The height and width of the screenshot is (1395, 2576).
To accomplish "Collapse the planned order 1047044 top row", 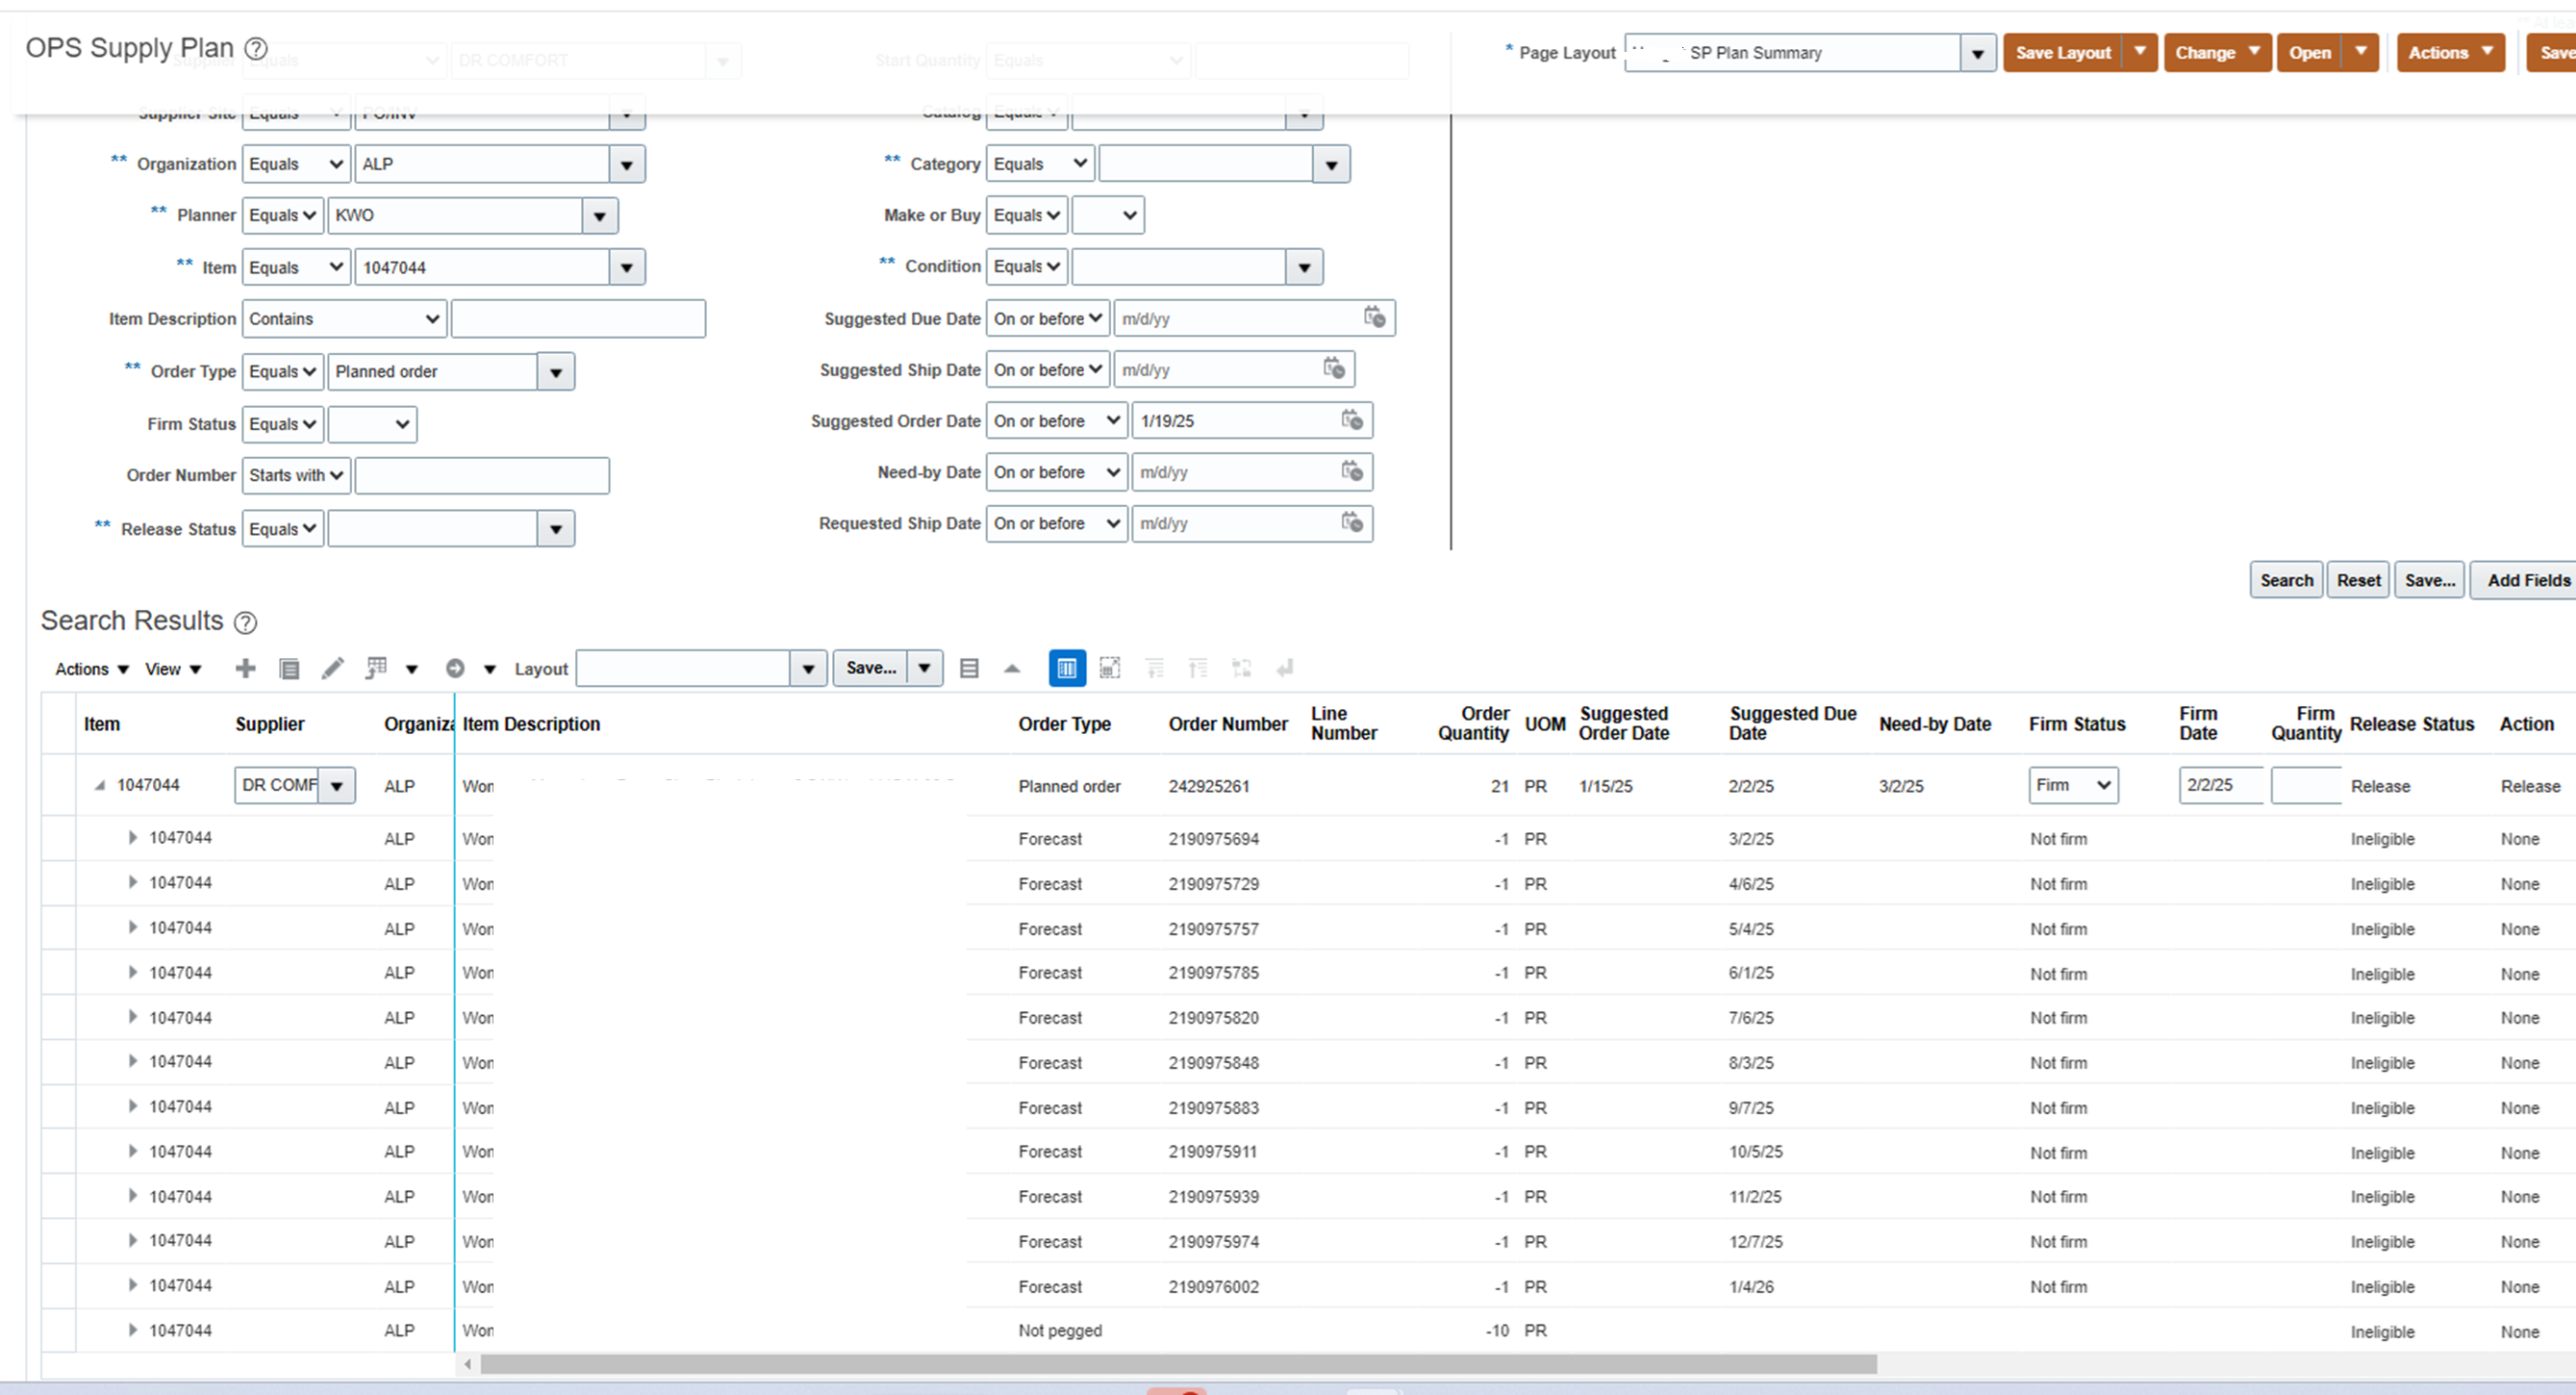I will coord(99,786).
